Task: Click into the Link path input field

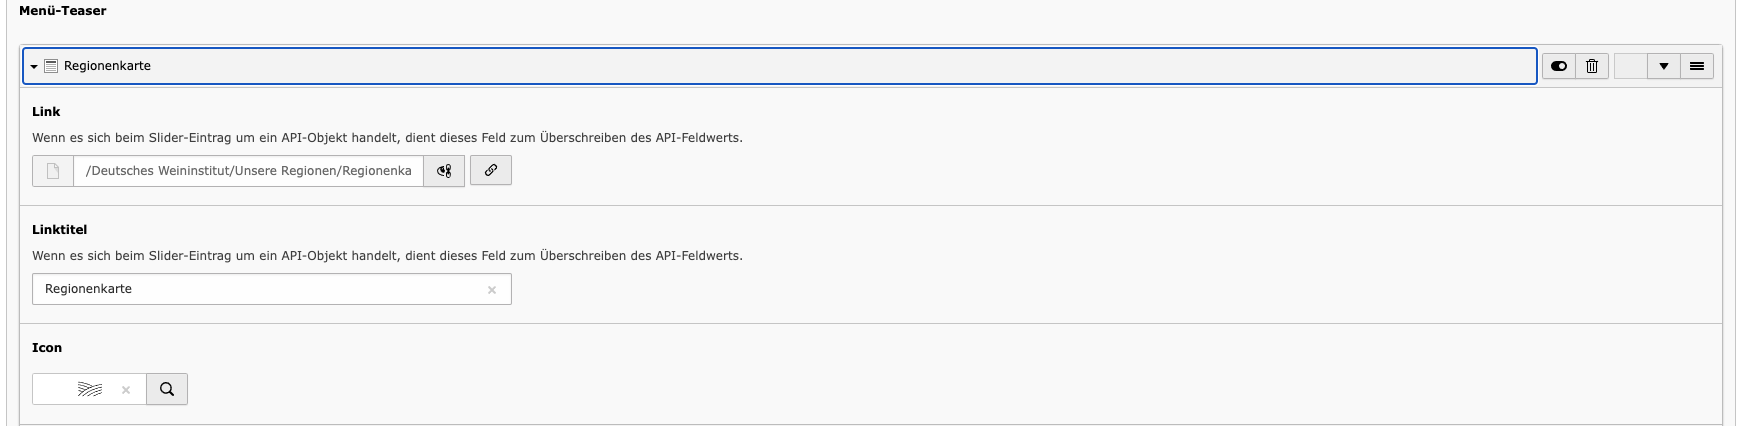Action: point(248,171)
